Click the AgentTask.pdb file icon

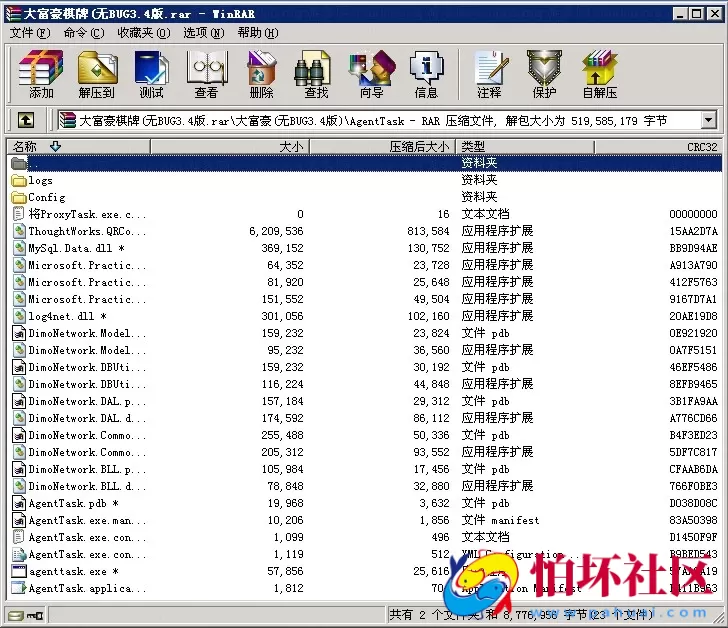coord(19,503)
